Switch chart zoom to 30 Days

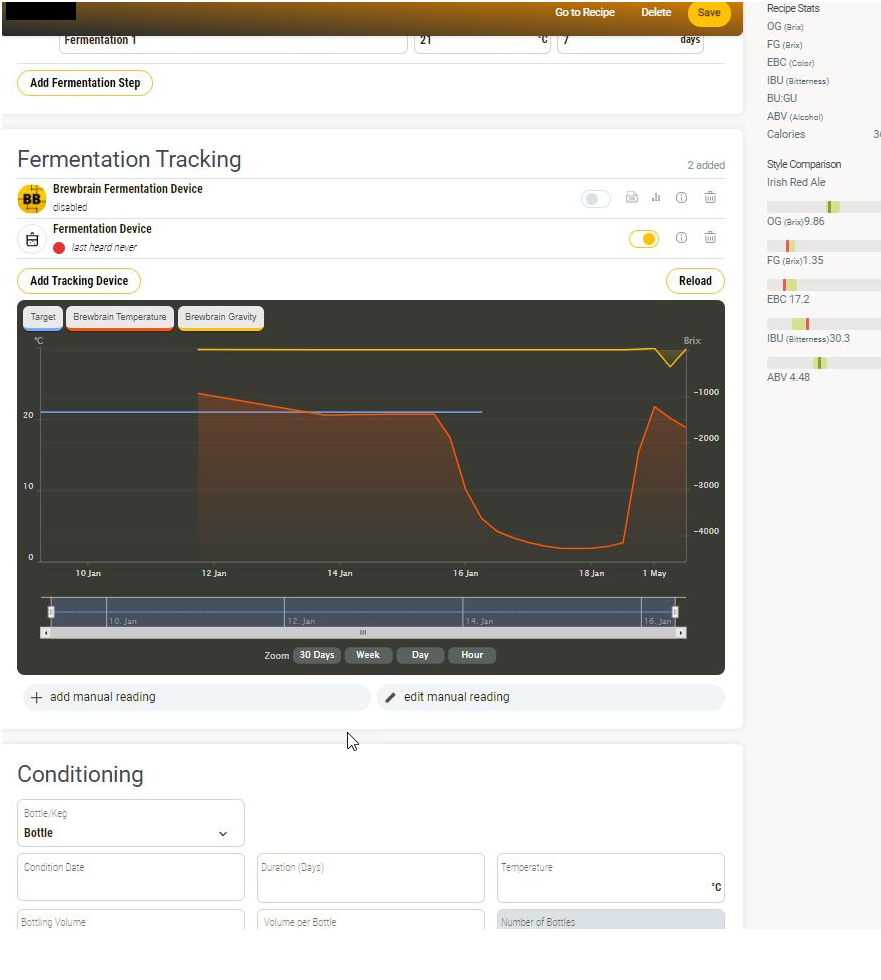point(316,655)
